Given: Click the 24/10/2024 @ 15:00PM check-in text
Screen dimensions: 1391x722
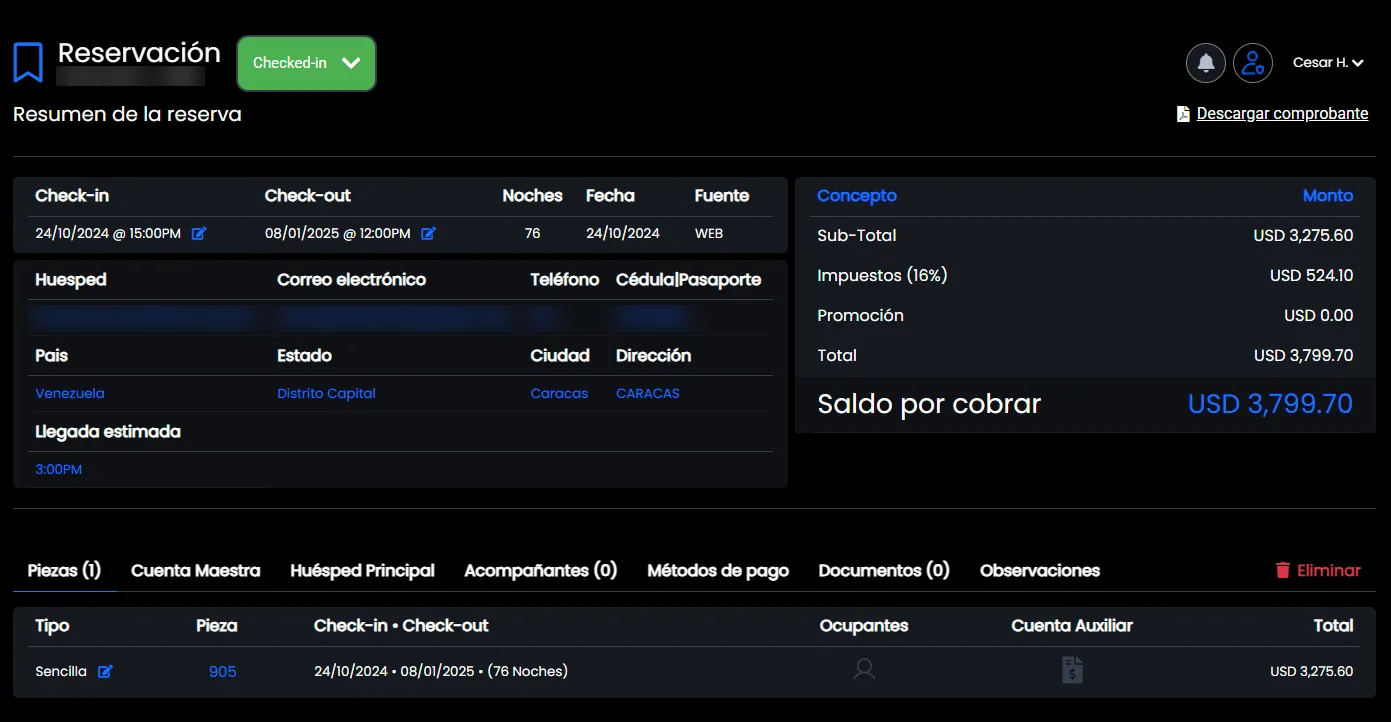Looking at the screenshot, I should click(x=108, y=233).
